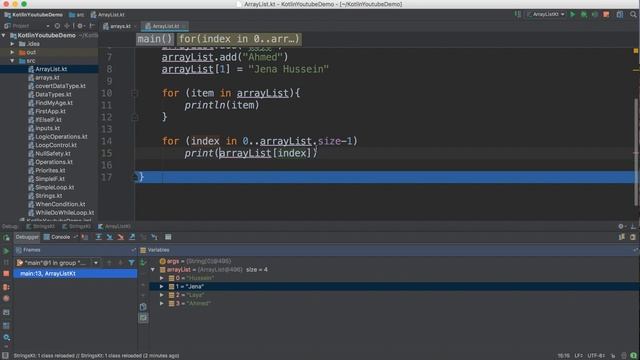The height and width of the screenshot is (360, 640).
Task: Open FindMyAge.kt in the project tree
Action: 53,103
